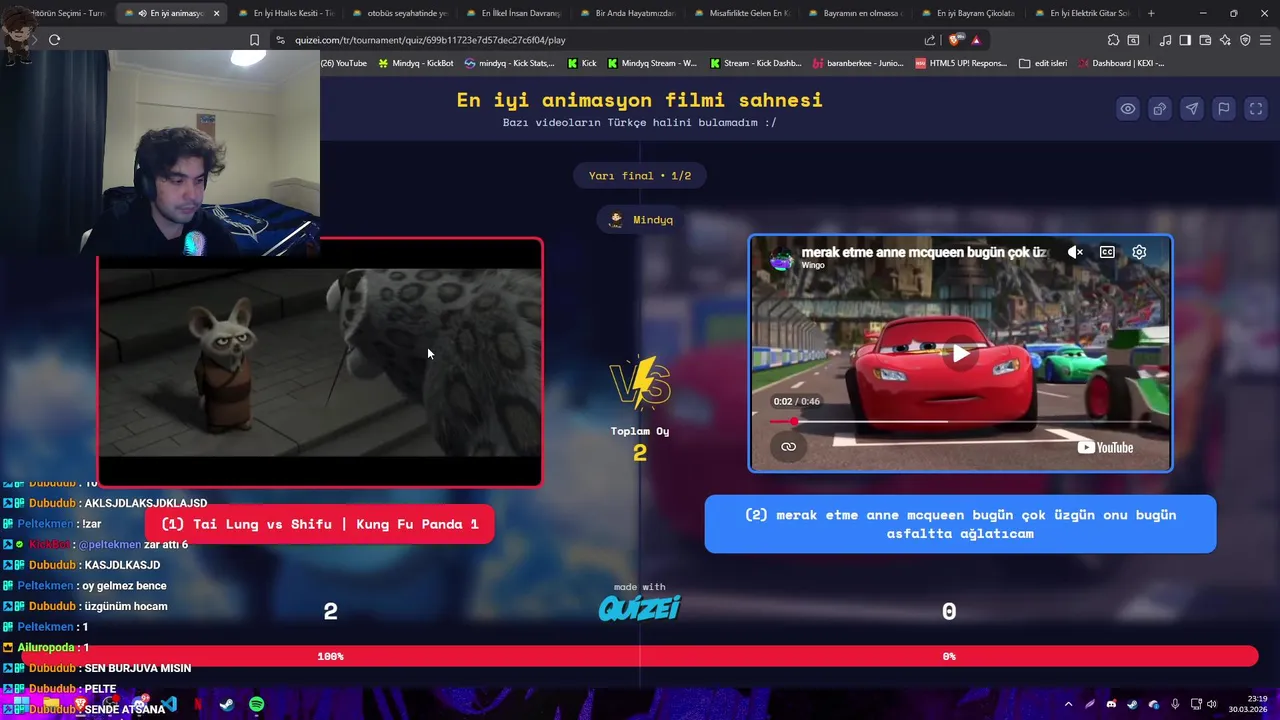The width and height of the screenshot is (1280, 720).
Task: Bookmark this page using the bookmark icon
Action: [254, 40]
